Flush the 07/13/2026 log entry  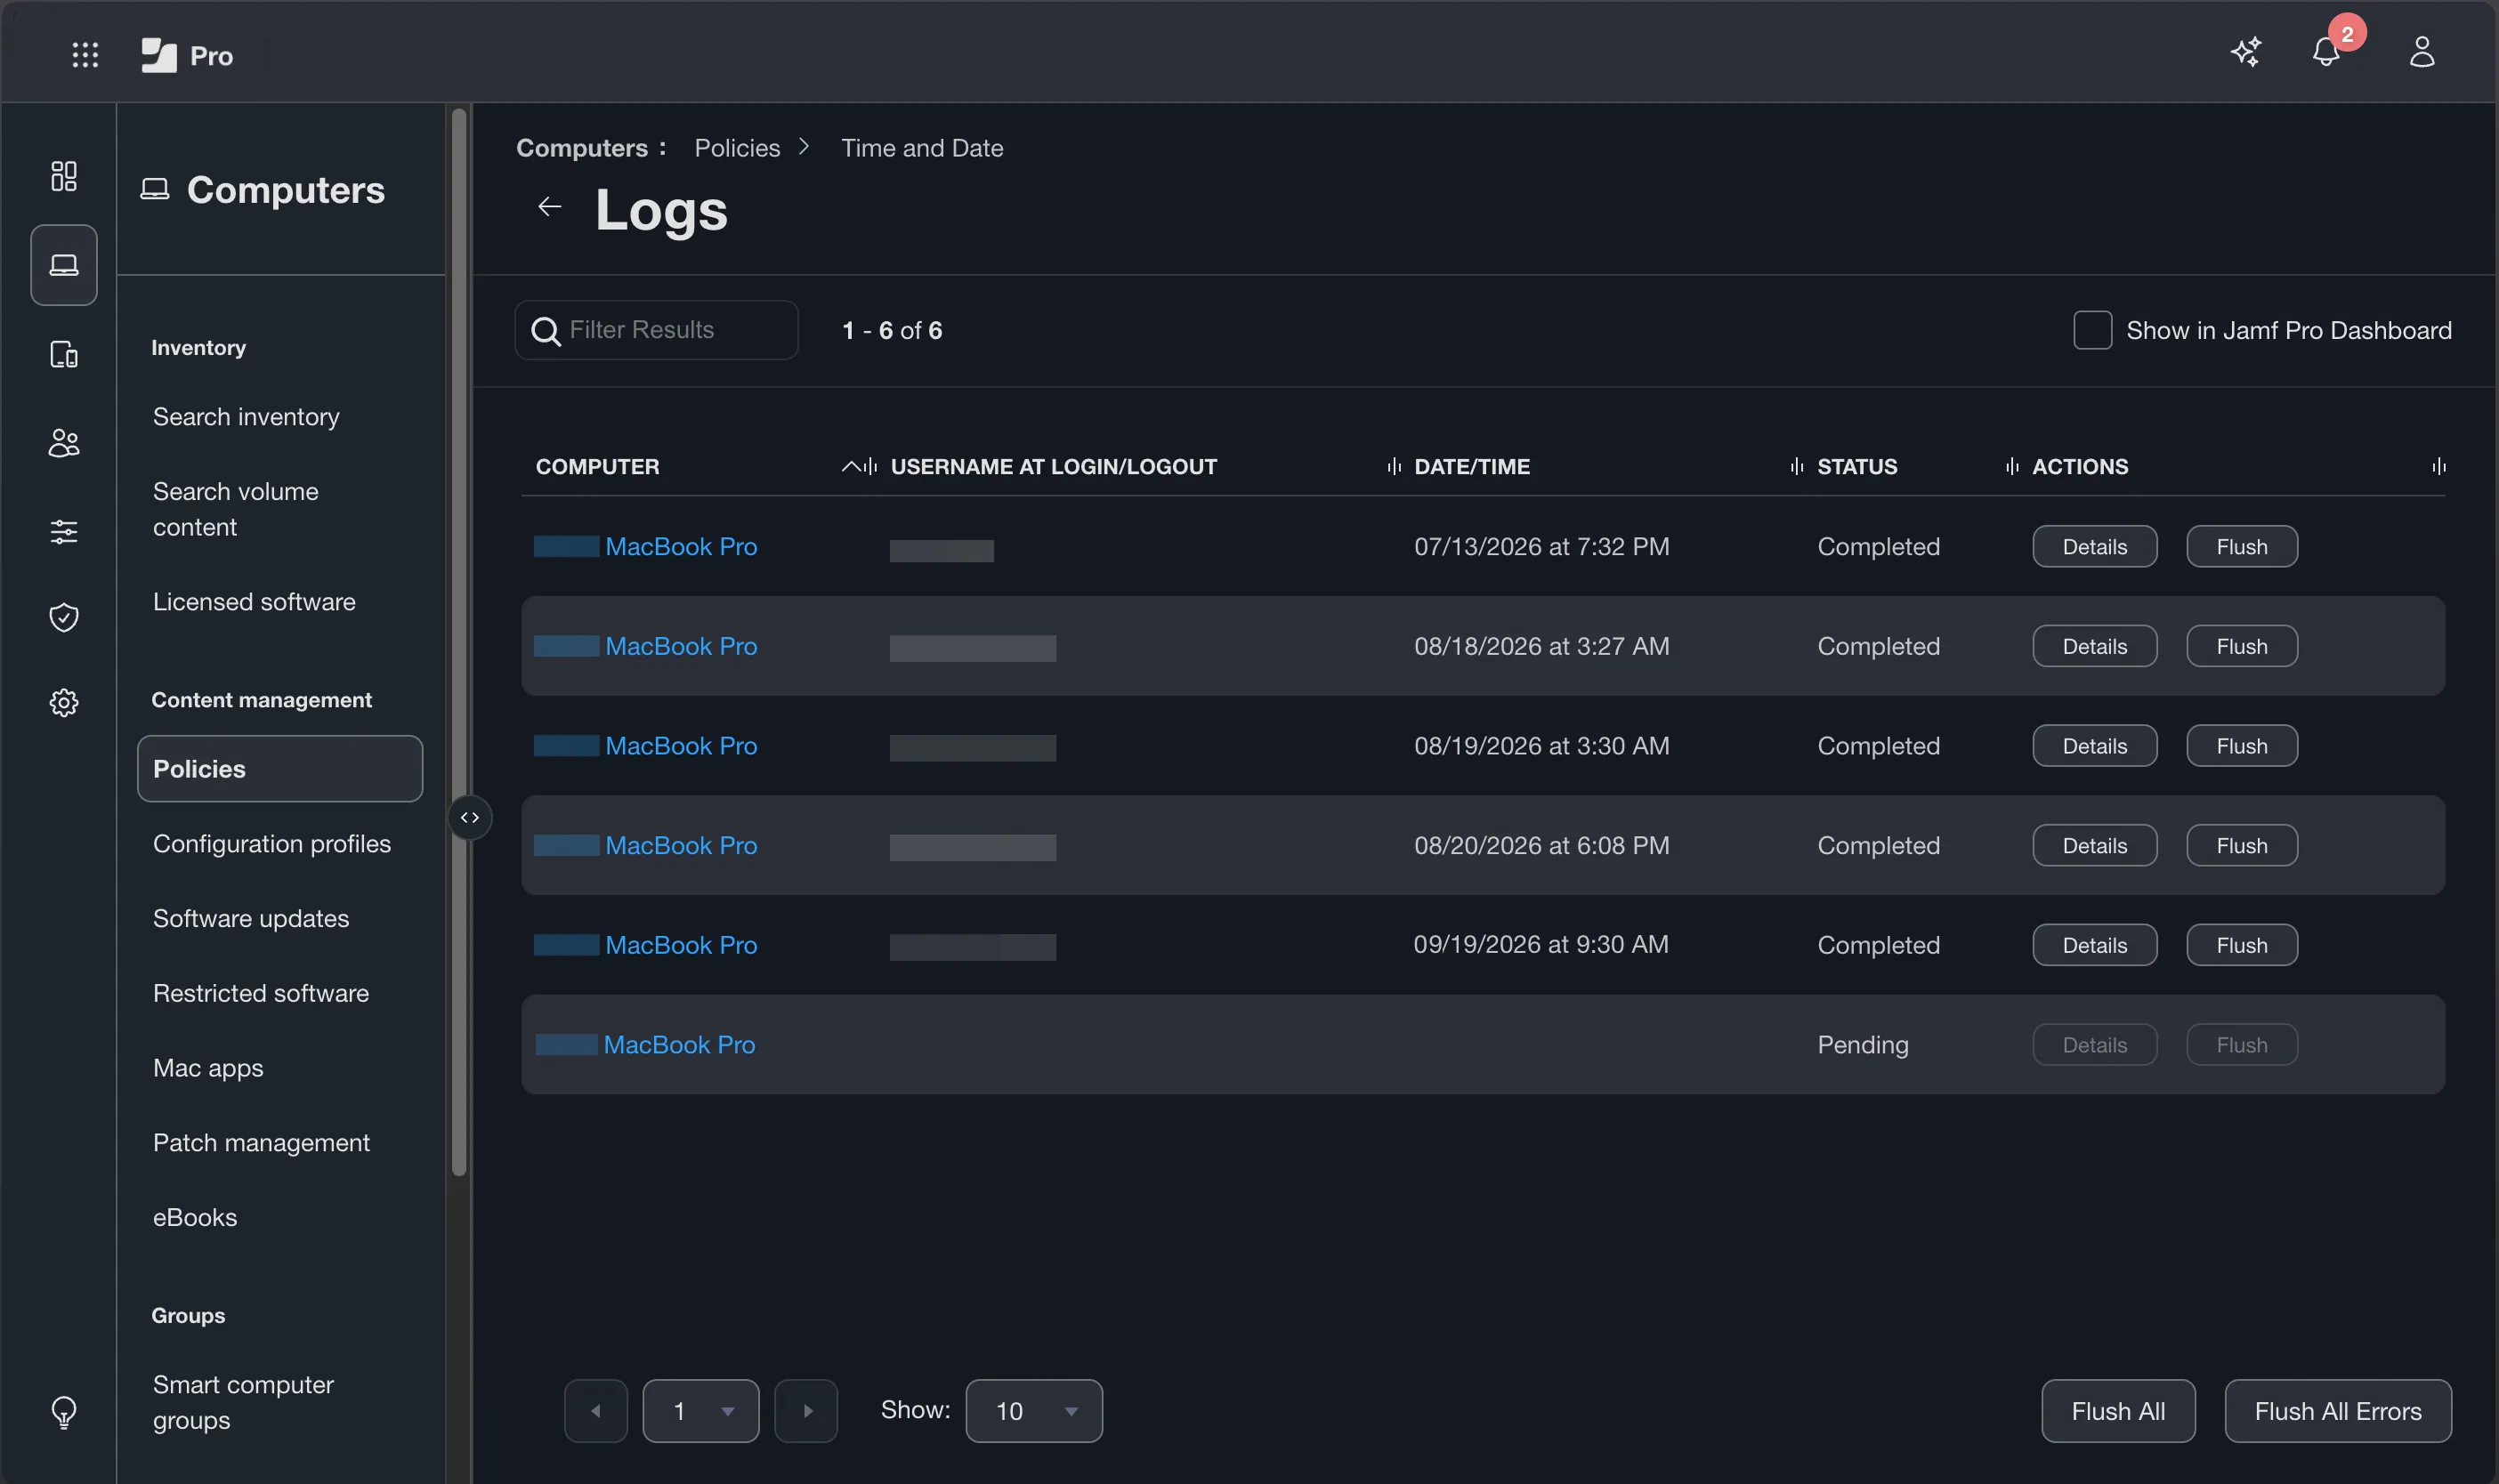(x=2242, y=547)
